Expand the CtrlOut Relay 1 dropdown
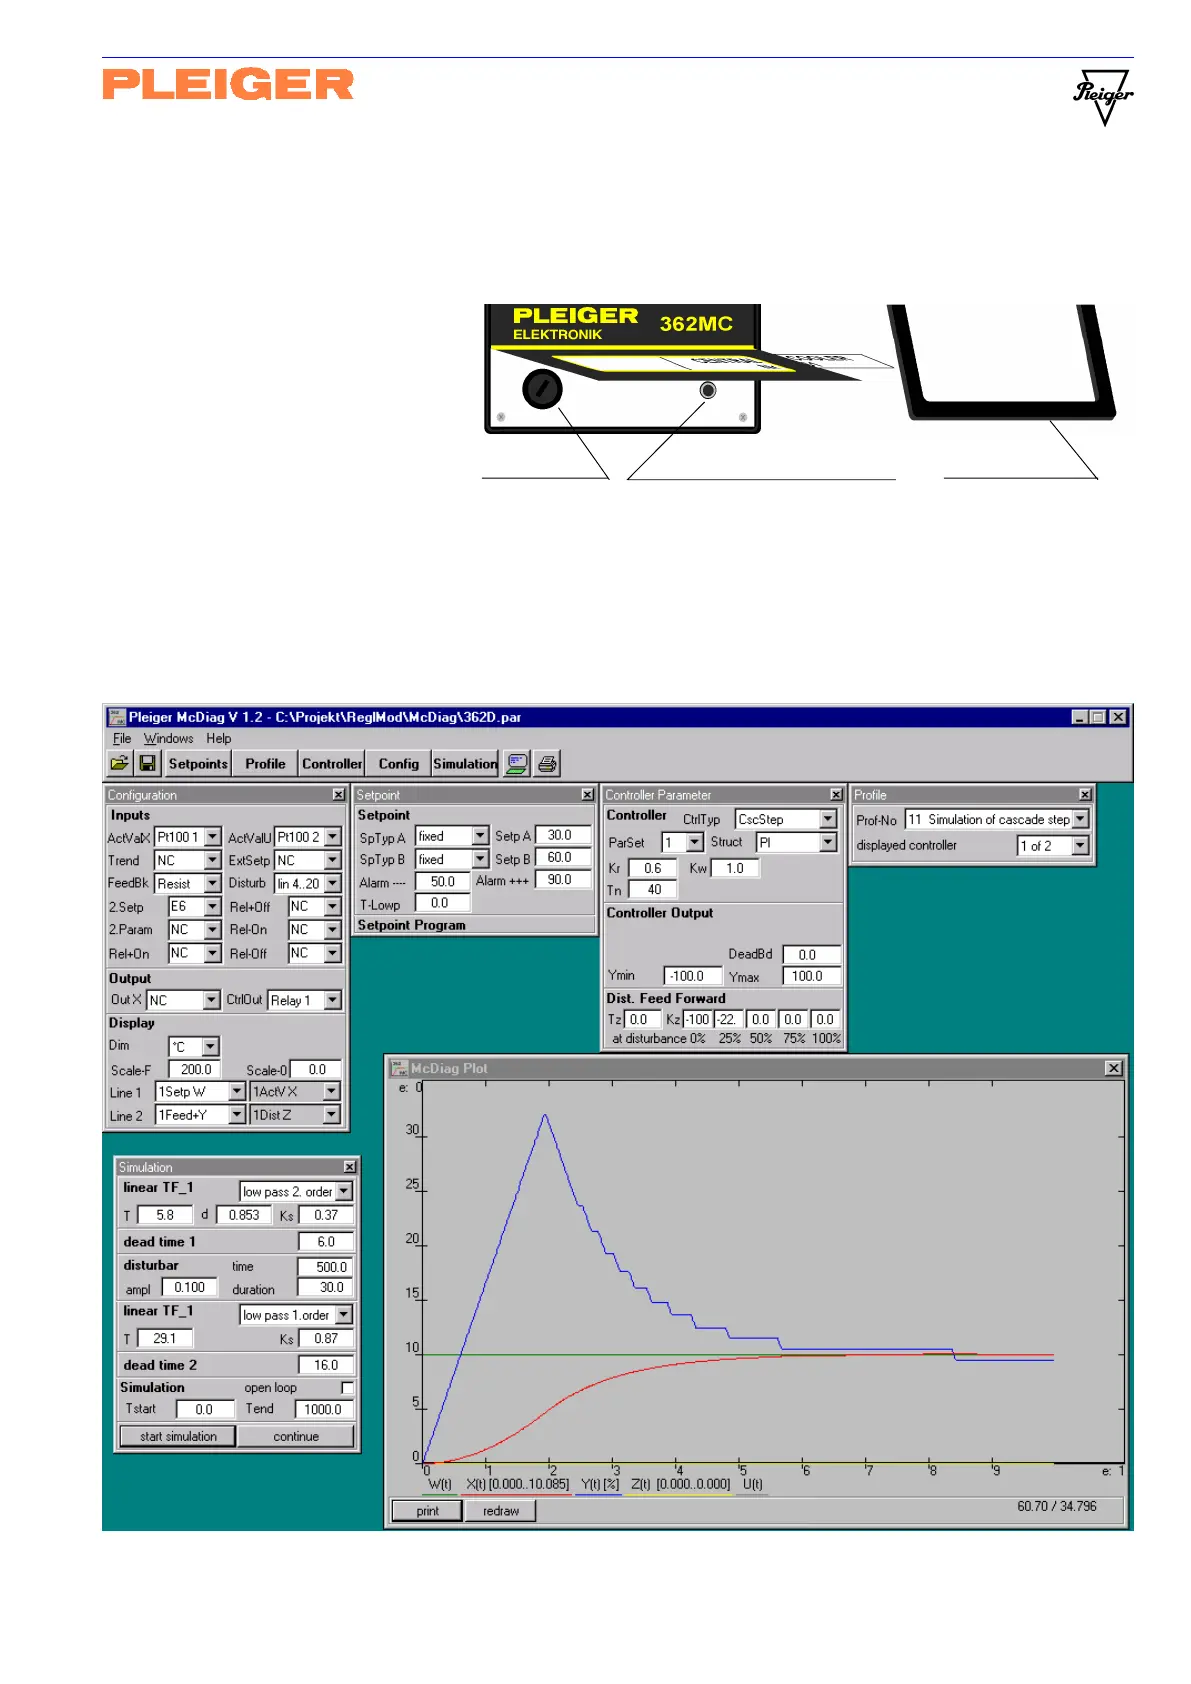The width and height of the screenshot is (1191, 1684). [332, 1000]
